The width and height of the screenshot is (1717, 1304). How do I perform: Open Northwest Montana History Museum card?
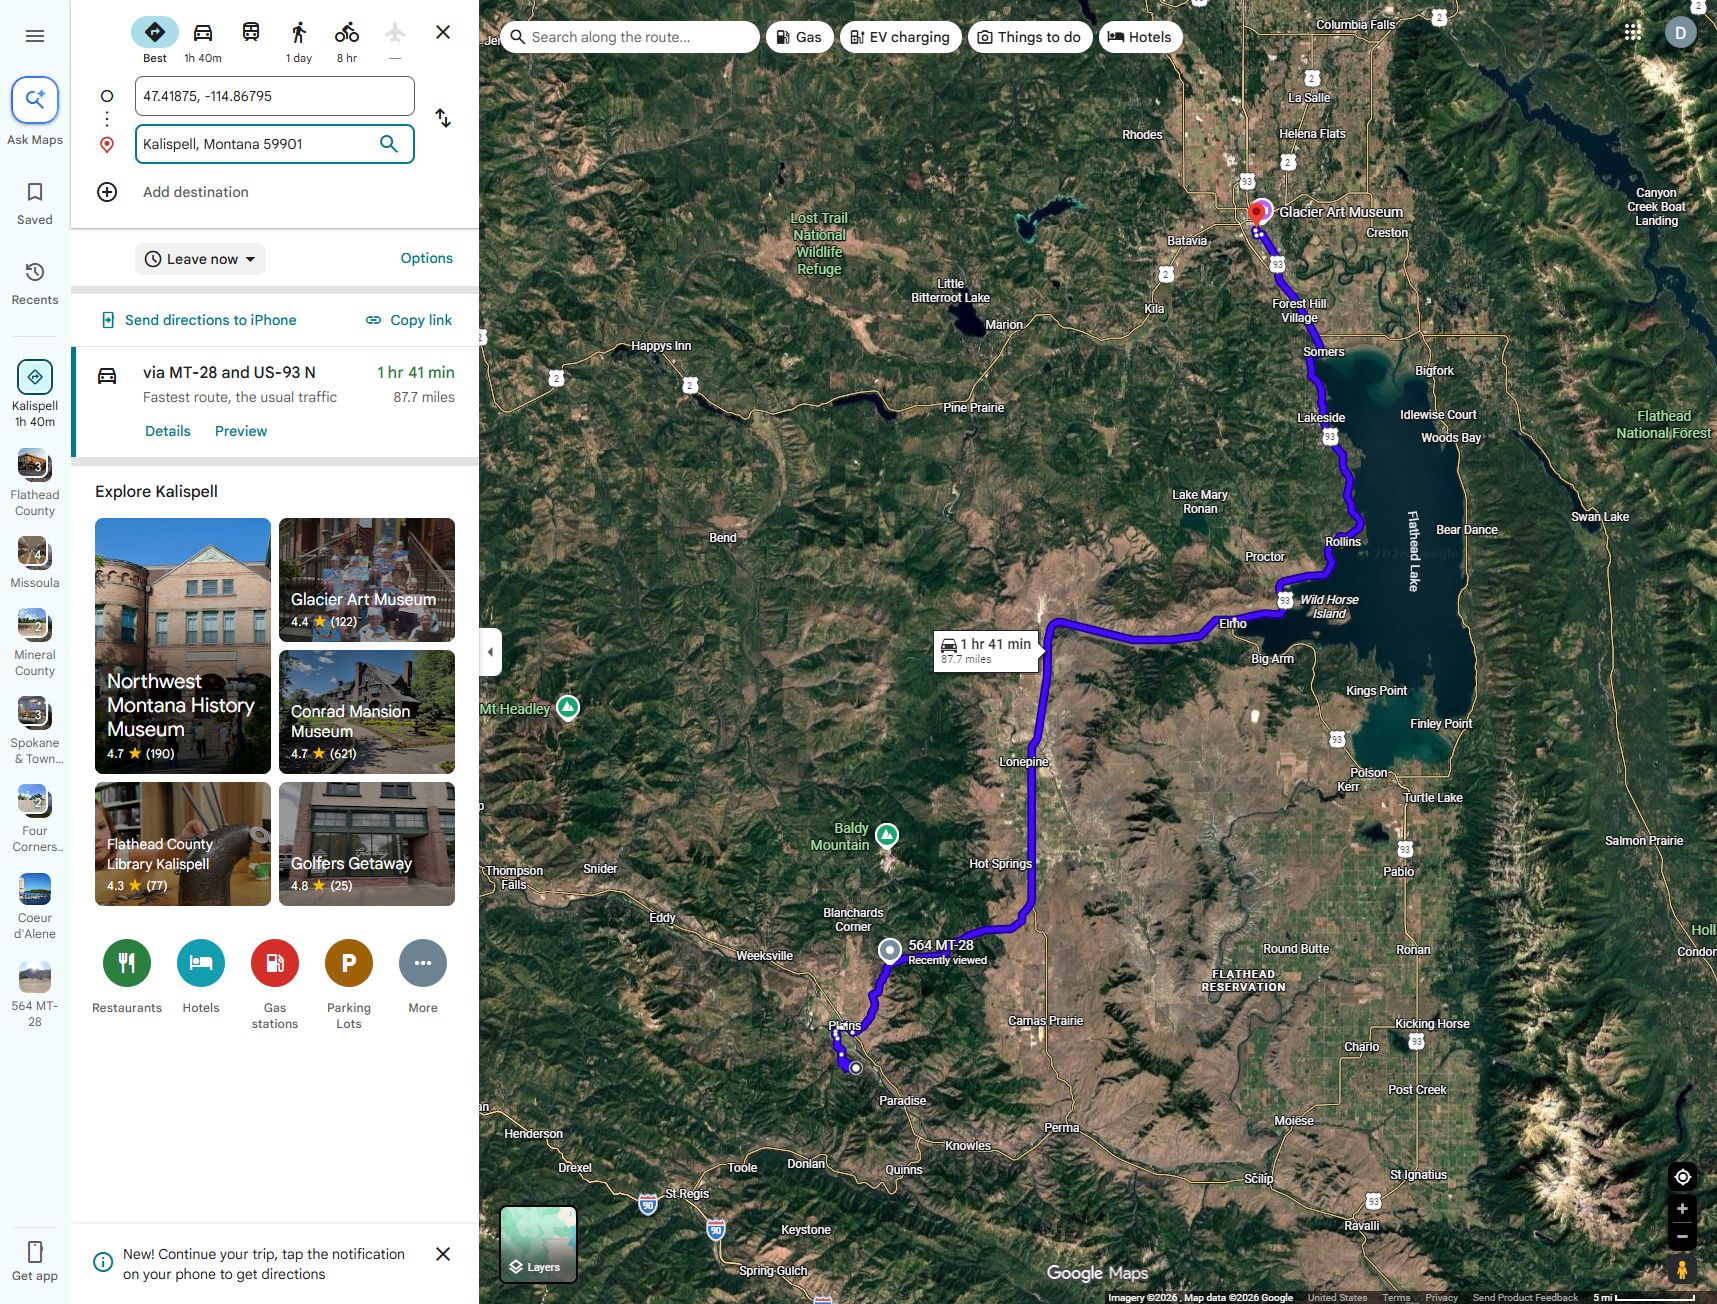183,646
